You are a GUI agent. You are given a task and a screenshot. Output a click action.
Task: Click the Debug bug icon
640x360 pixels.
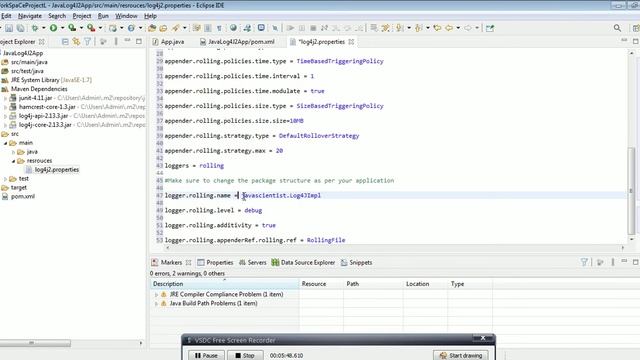pos(35,28)
